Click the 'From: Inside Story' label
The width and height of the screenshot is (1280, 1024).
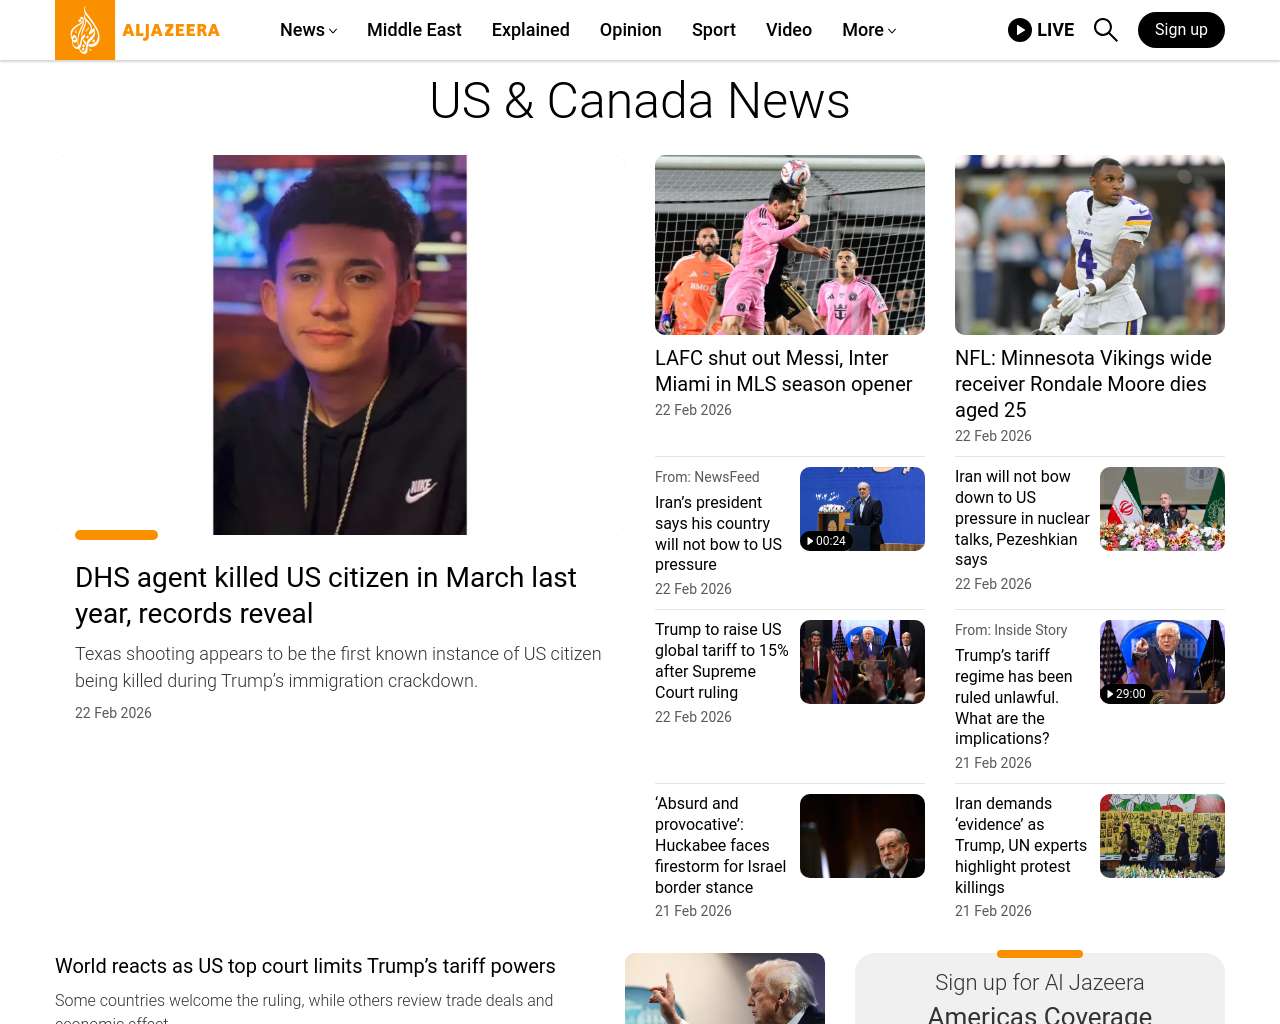tap(1011, 630)
